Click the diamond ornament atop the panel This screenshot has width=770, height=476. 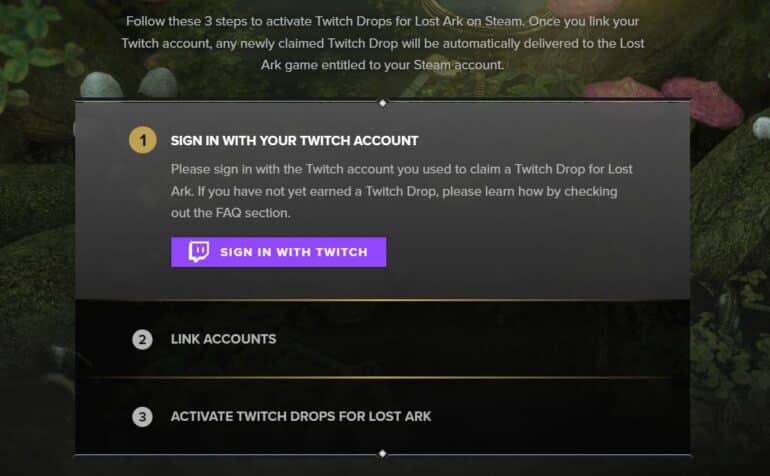pos(382,103)
